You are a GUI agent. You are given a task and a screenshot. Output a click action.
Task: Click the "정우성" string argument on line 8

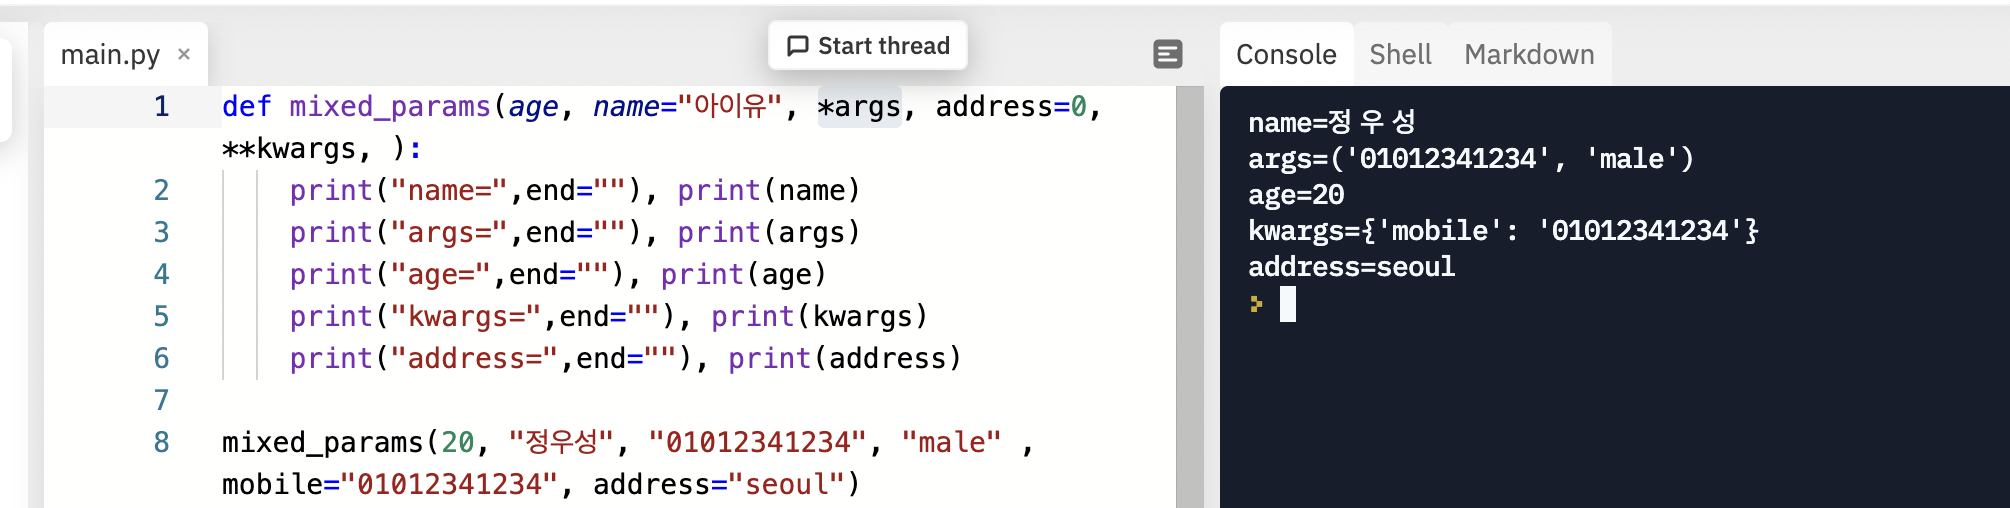[x=561, y=442]
